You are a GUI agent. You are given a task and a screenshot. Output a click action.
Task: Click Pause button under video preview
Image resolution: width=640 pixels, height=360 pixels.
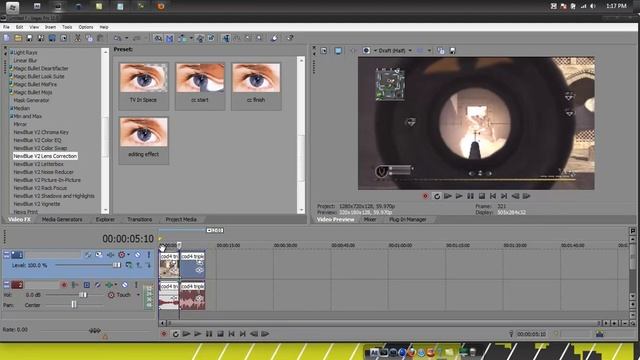(x=471, y=196)
